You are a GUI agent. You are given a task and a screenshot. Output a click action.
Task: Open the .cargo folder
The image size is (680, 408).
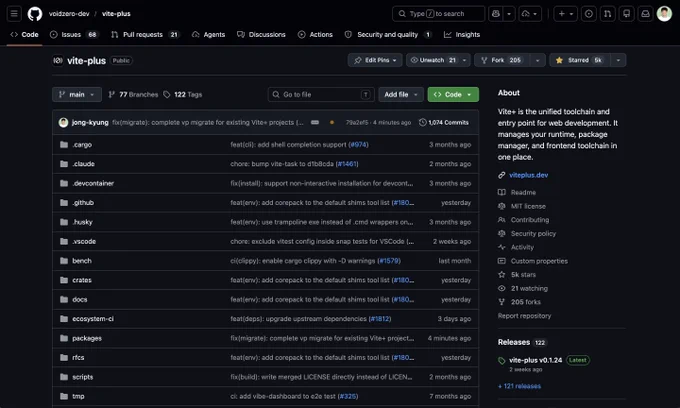[x=82, y=145]
